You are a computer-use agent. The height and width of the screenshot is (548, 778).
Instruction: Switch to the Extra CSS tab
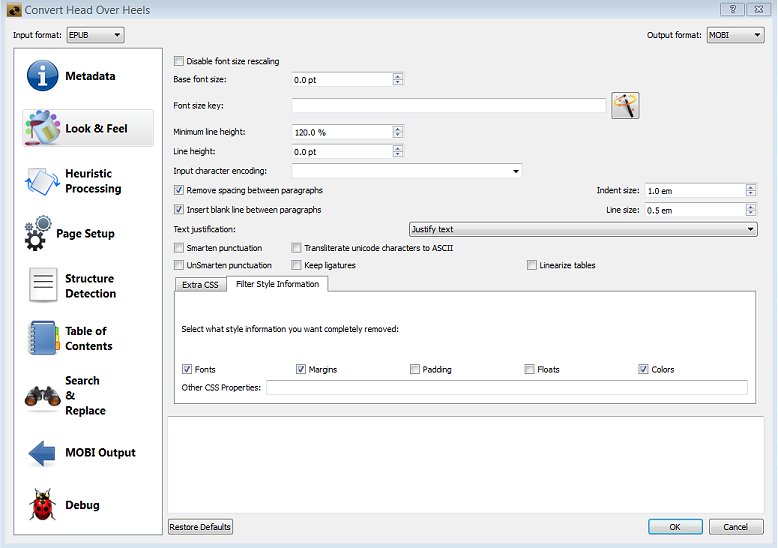[x=200, y=285]
